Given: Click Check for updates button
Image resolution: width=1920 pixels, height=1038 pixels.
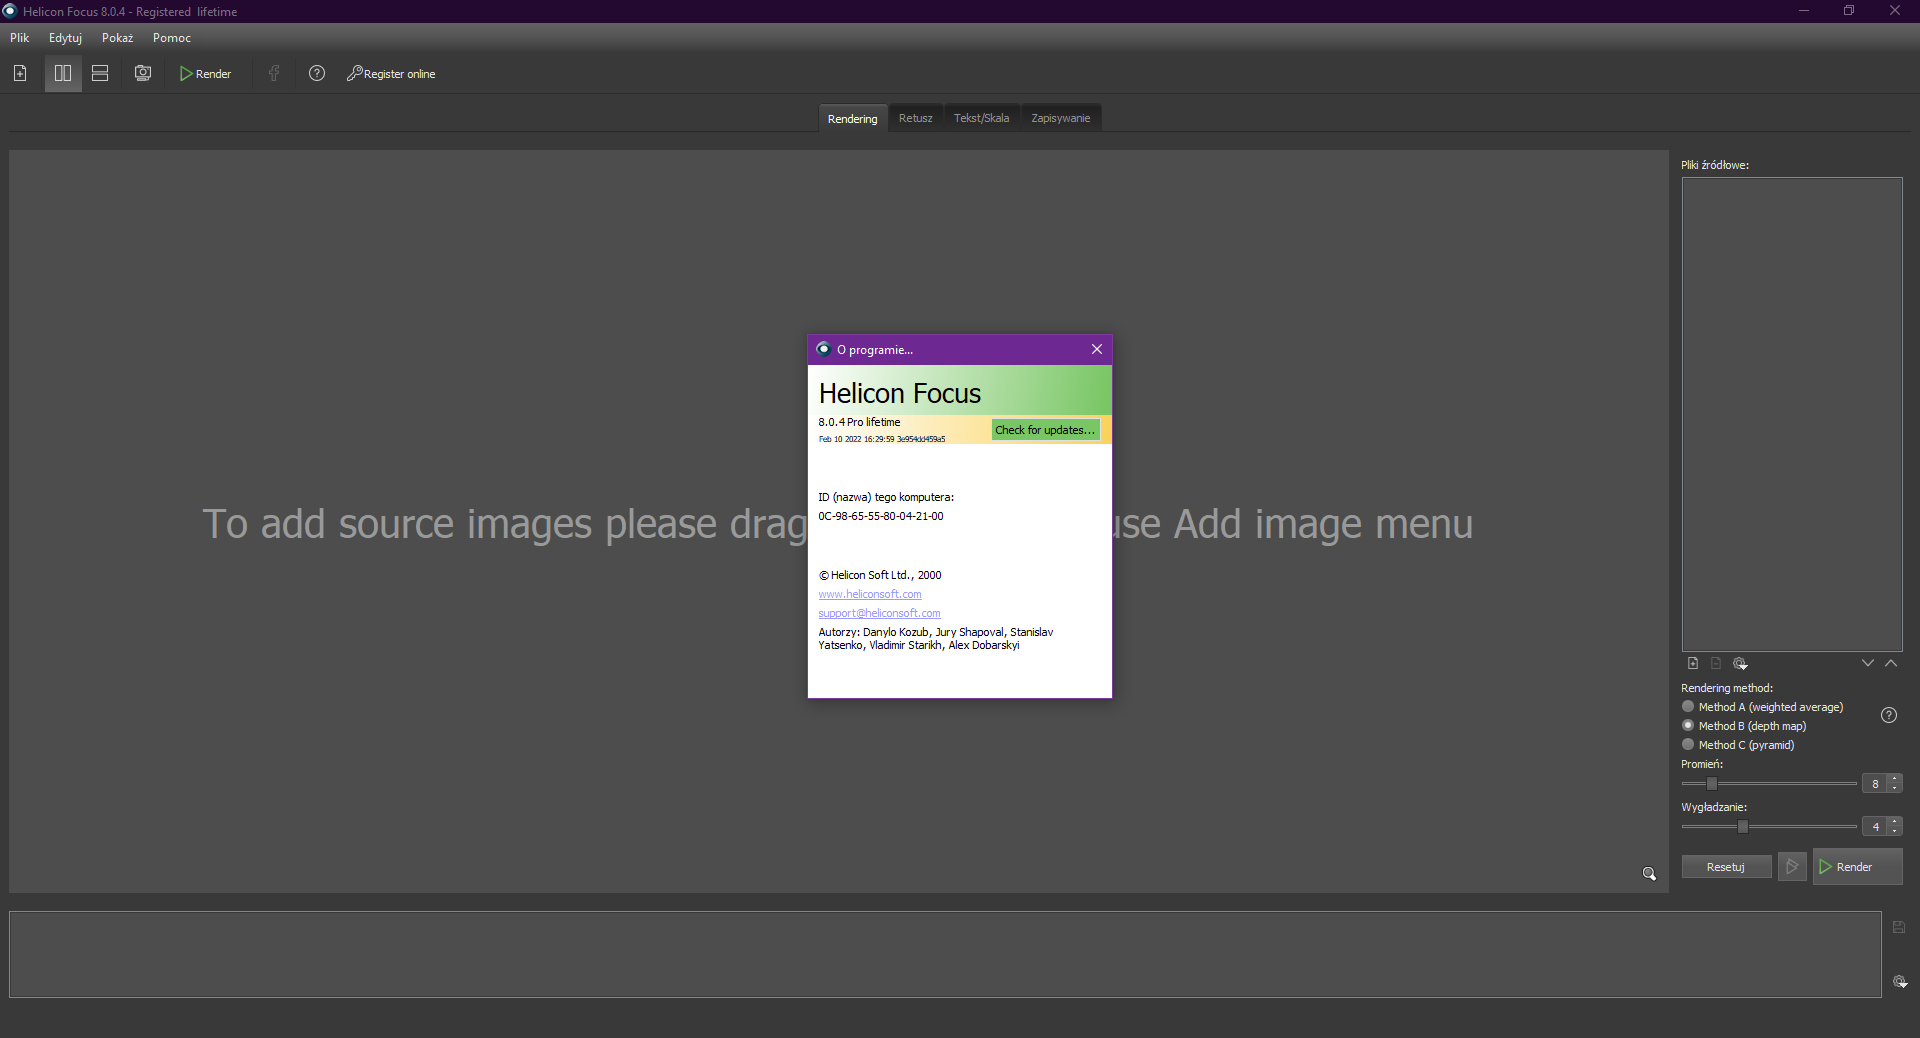Looking at the screenshot, I should pyautogui.click(x=1045, y=430).
